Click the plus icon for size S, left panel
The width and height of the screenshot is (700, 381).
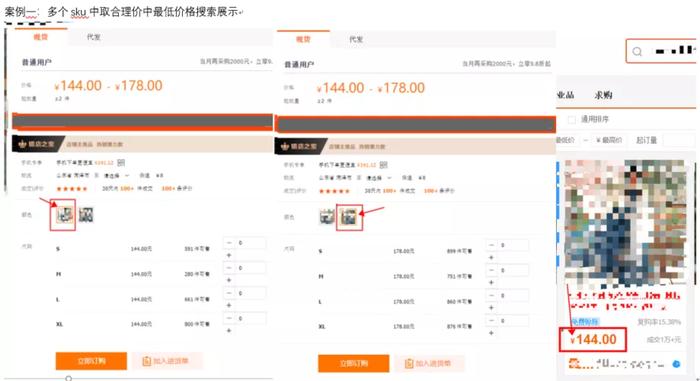tap(229, 255)
